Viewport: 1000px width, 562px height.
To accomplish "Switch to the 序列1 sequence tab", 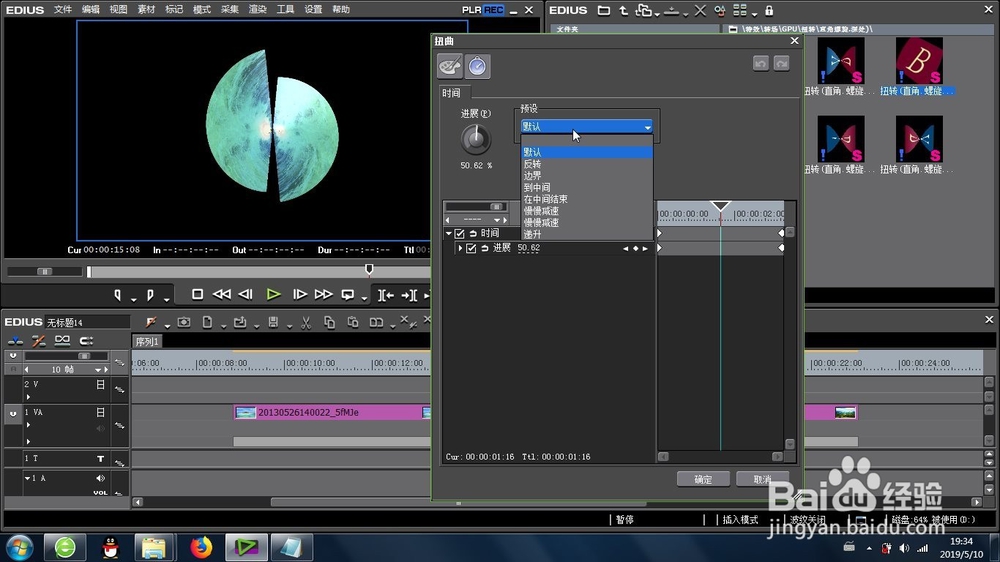I will [147, 342].
